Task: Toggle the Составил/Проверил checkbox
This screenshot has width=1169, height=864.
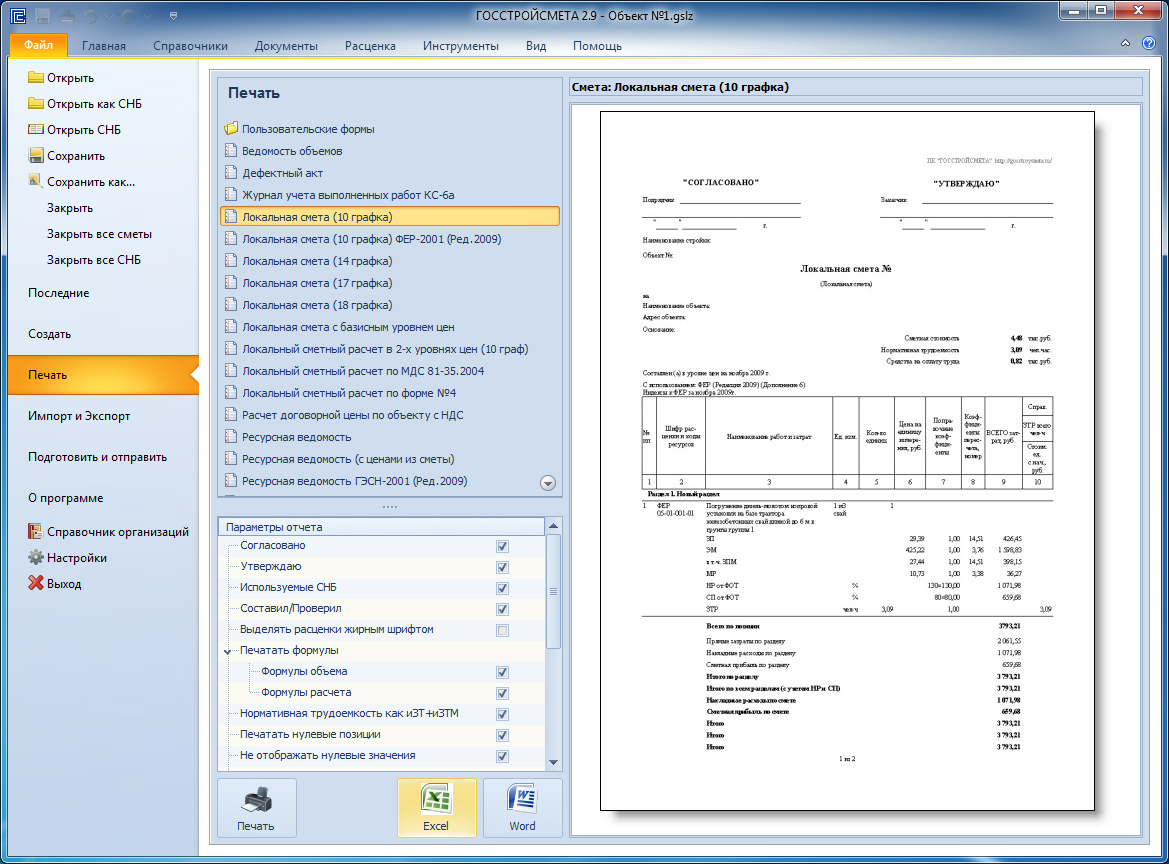Action: click(x=502, y=609)
